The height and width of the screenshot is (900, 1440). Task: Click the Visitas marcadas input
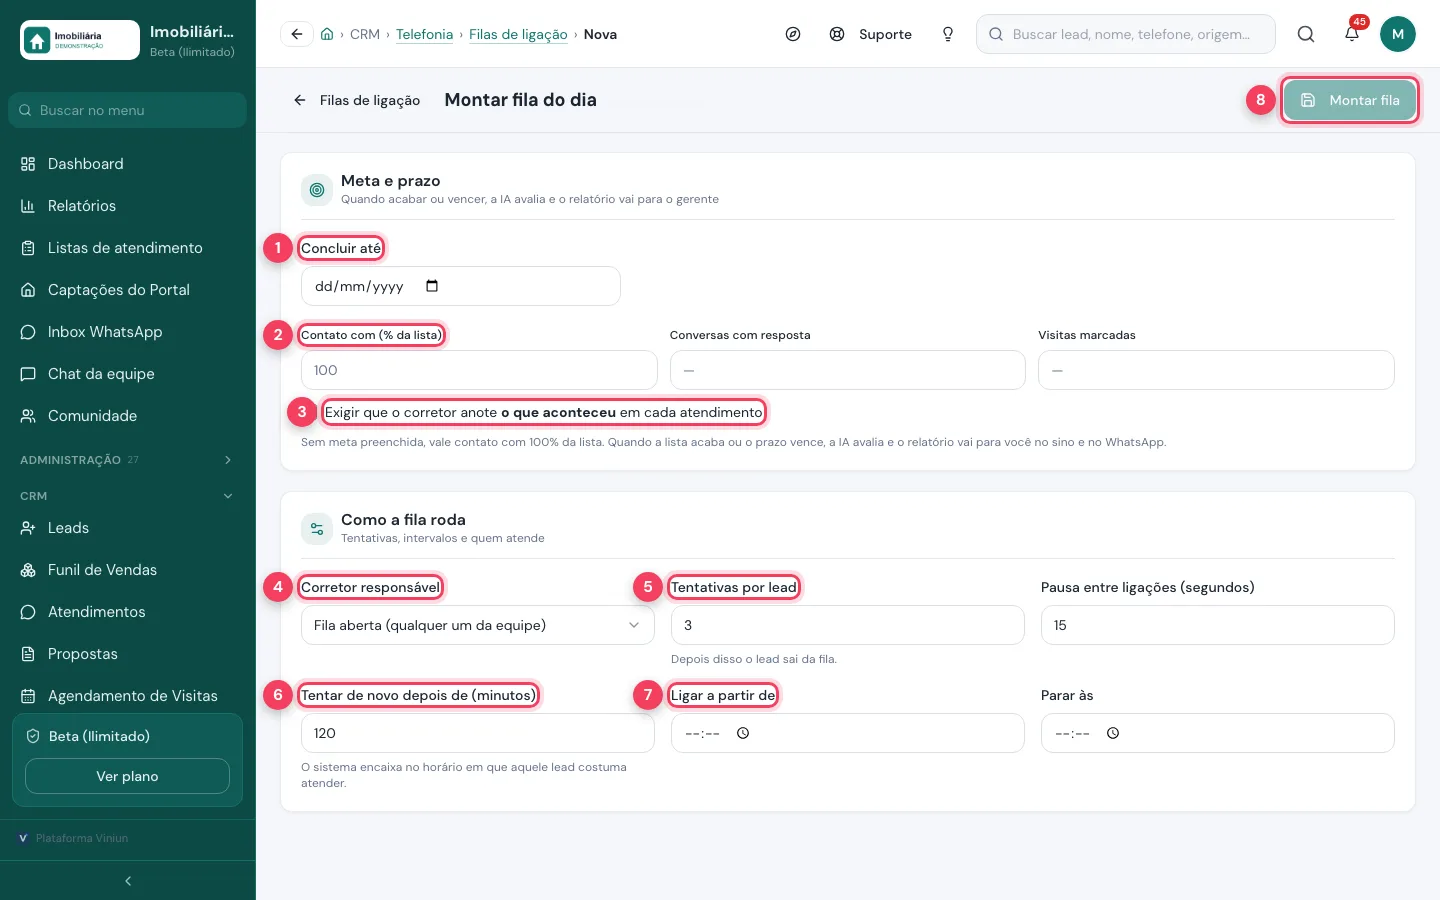[1216, 370]
